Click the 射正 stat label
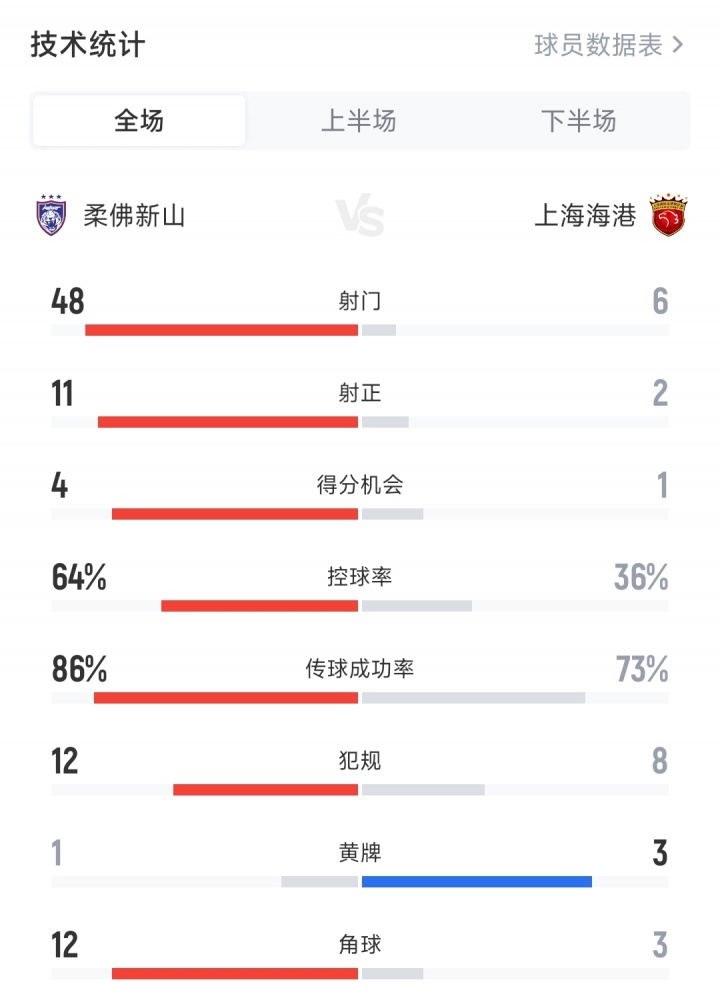 click(x=360, y=393)
